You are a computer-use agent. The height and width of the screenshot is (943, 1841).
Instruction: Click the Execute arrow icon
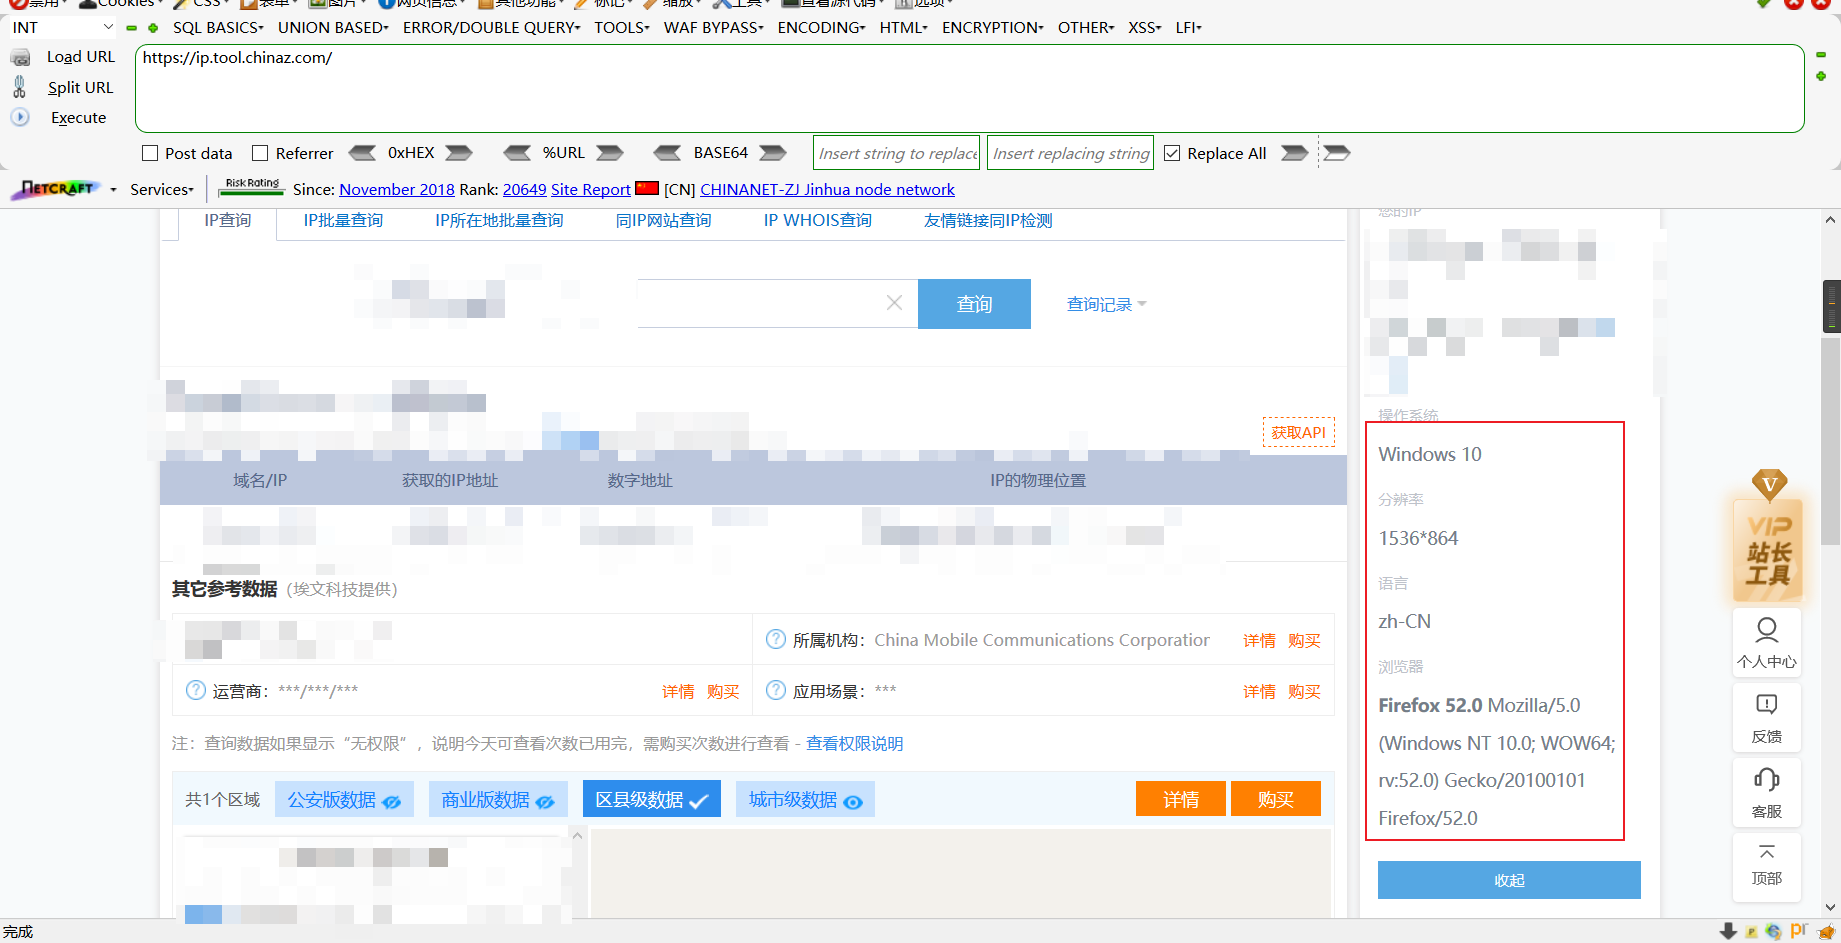coord(20,117)
